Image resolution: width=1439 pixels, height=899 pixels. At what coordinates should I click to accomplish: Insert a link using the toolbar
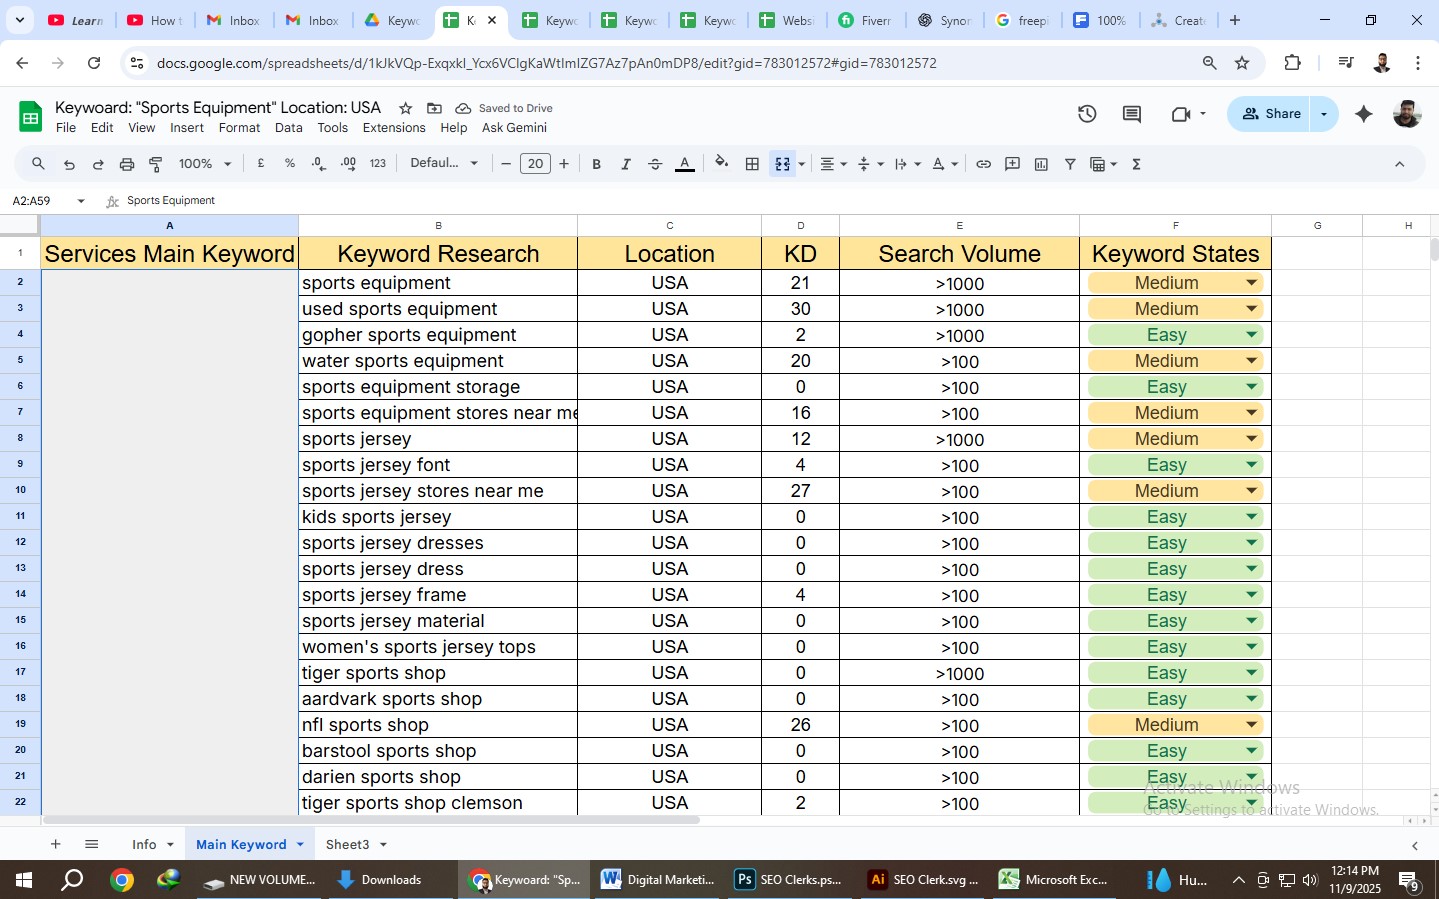(x=983, y=163)
